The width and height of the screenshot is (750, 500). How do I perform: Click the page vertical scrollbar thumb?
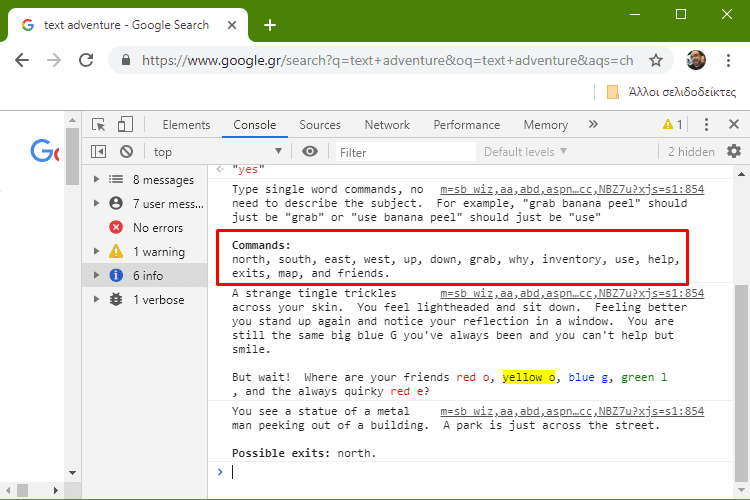coord(72,156)
